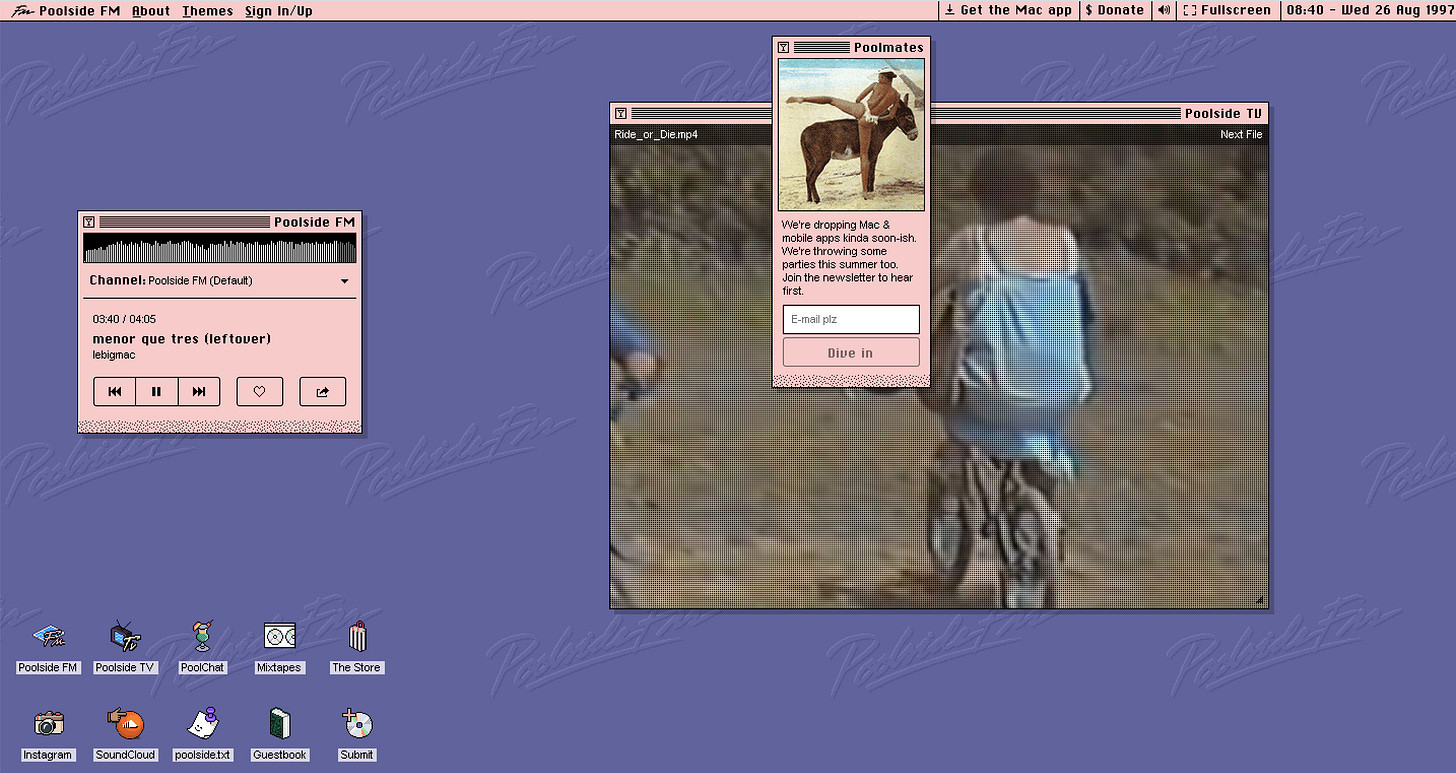Viewport: 1456px width, 773px height.
Task: Click the donkey photo in Poolmates
Action: [851, 134]
